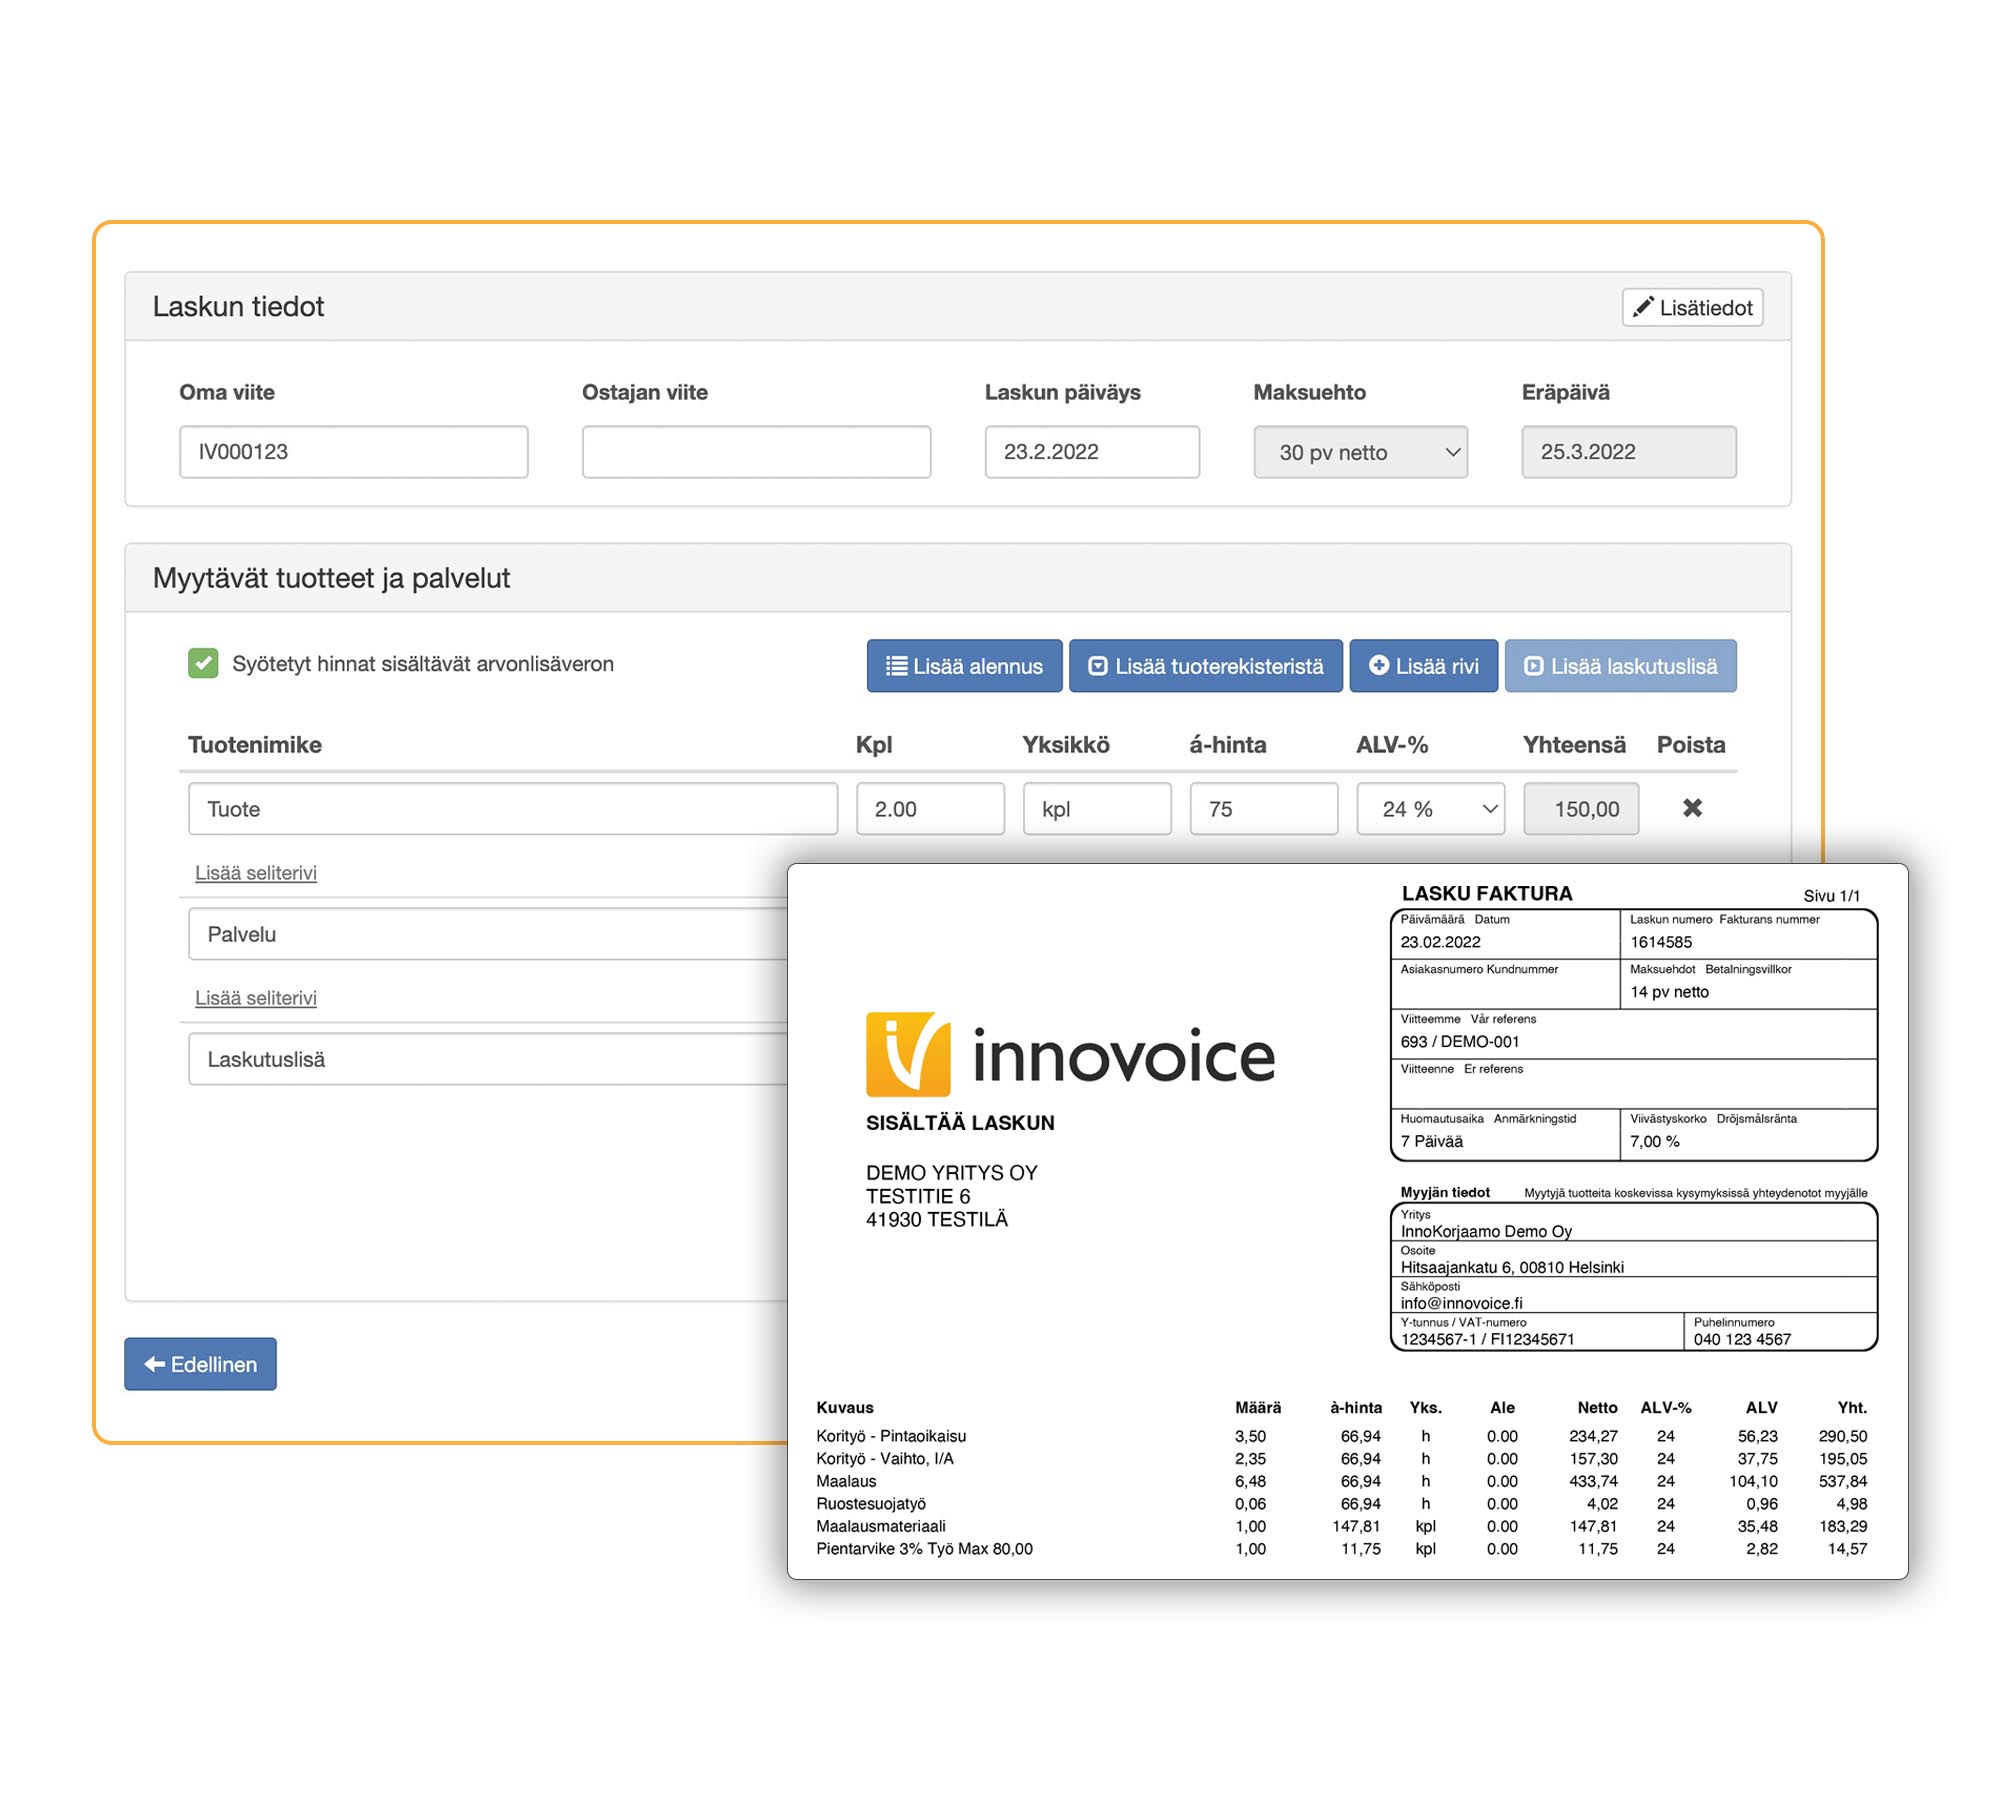Click the Kpl field showing 2.00
The width and height of the screenshot is (2000, 1800).
point(930,809)
